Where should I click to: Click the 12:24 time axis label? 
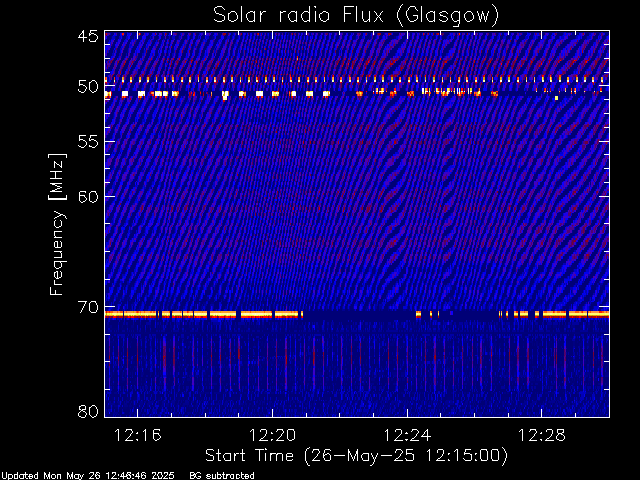(407, 435)
